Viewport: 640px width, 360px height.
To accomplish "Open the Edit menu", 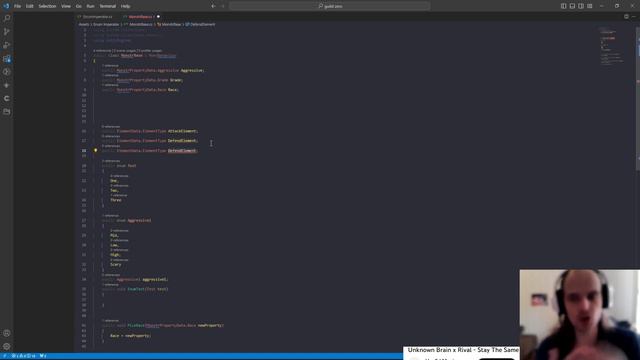I will click(29, 6).
